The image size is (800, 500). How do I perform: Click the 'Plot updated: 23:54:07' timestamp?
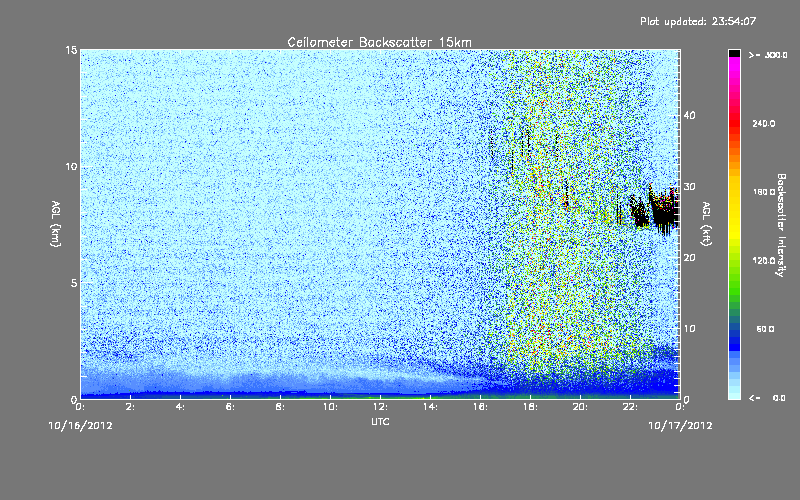698,21
